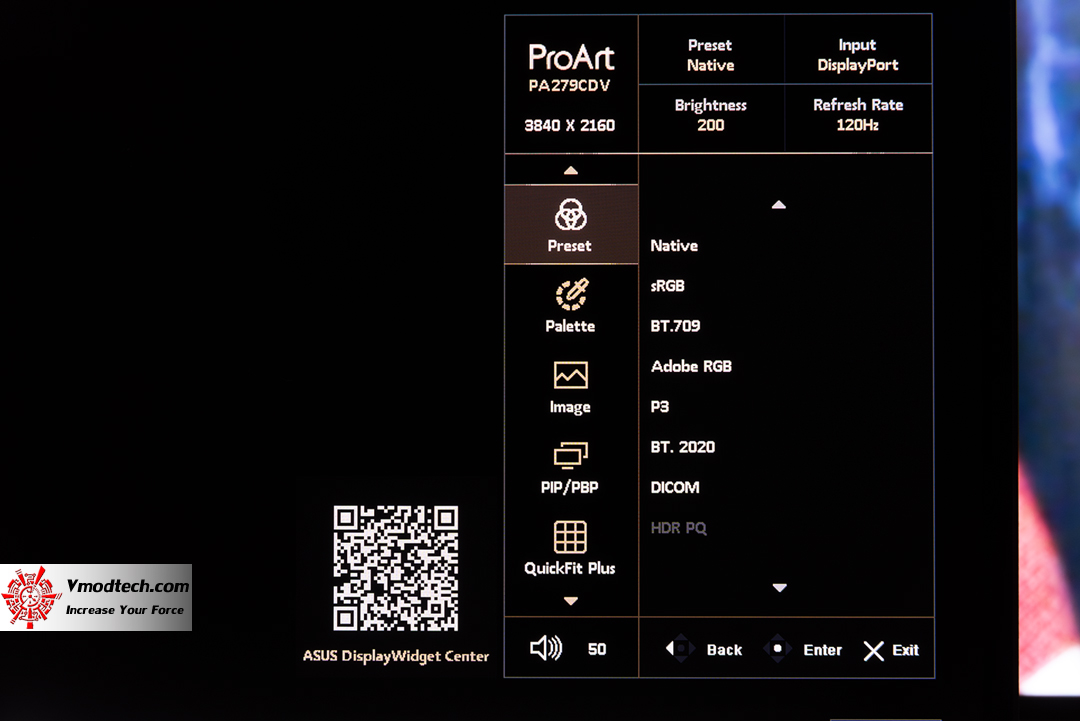Click the 3840 X 2160 resolution text
The width and height of the screenshot is (1080, 721).
[x=569, y=125]
